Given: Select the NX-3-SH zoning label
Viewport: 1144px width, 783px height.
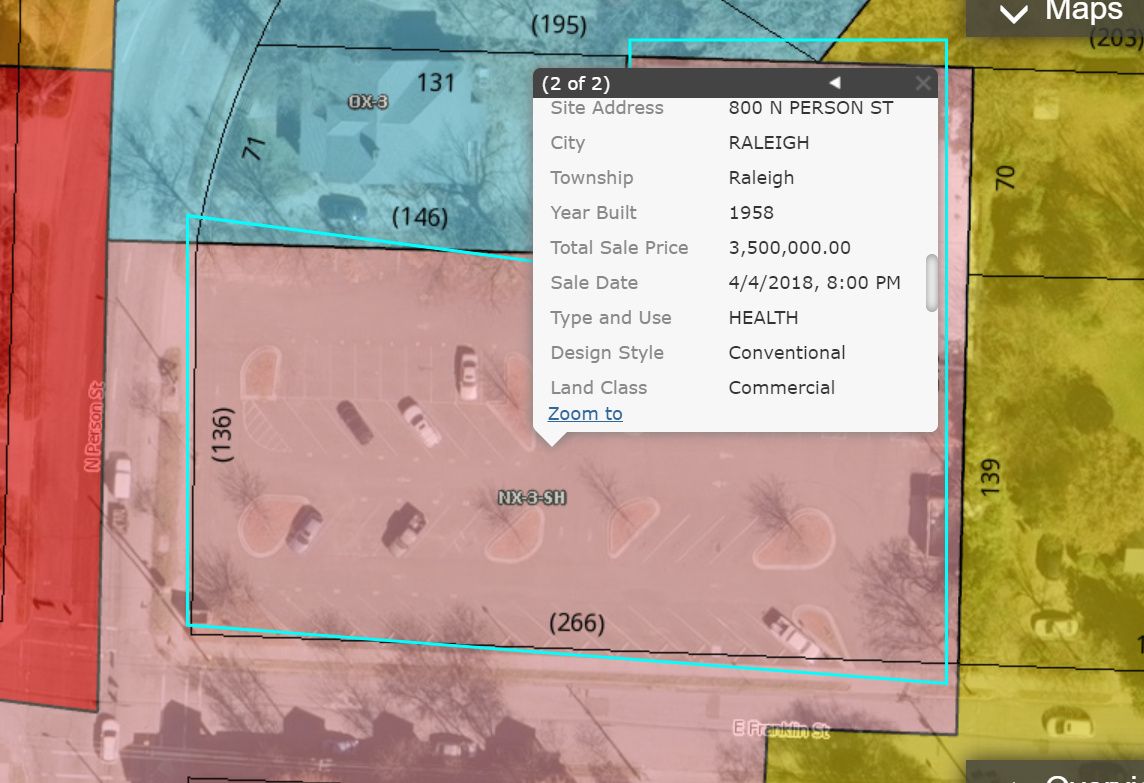Looking at the screenshot, I should (x=532, y=496).
